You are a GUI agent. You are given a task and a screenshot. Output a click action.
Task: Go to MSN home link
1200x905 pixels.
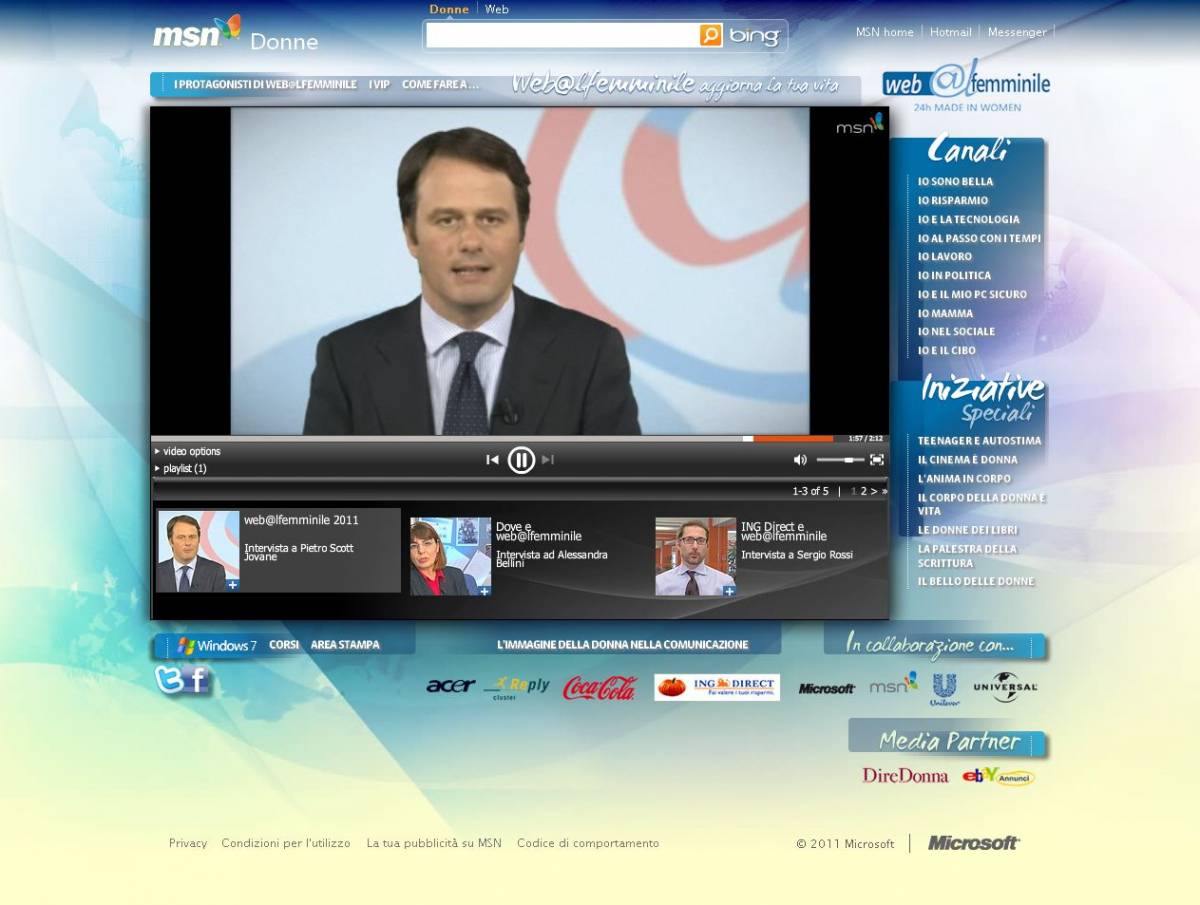coord(885,32)
